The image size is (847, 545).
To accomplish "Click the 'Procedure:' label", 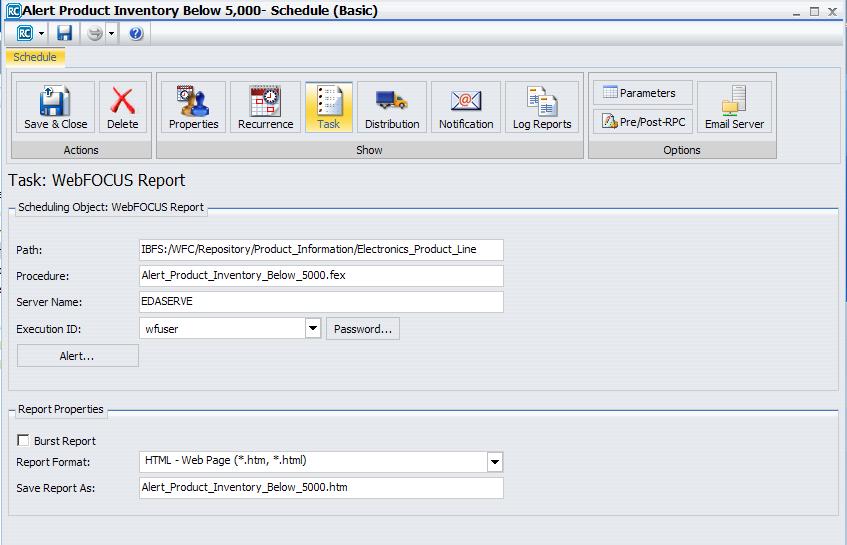I will pos(43,276).
